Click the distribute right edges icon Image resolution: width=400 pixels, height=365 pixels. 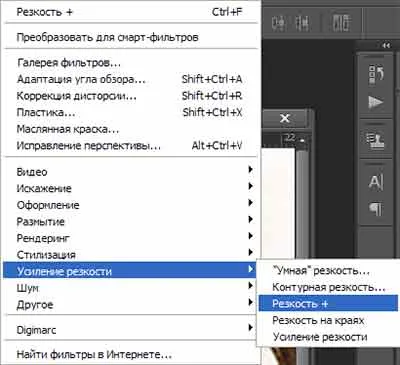[x=302, y=23]
